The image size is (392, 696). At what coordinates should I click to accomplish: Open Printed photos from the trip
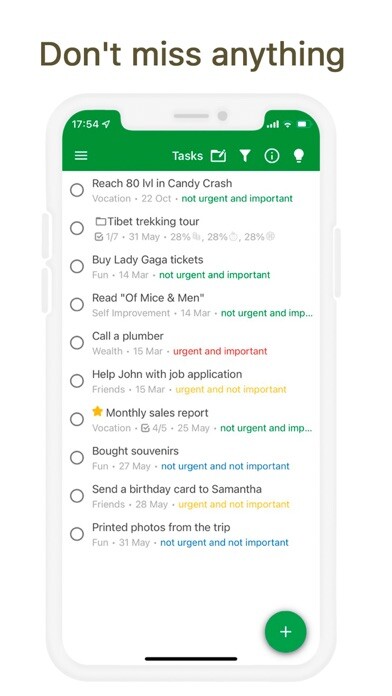(x=161, y=527)
